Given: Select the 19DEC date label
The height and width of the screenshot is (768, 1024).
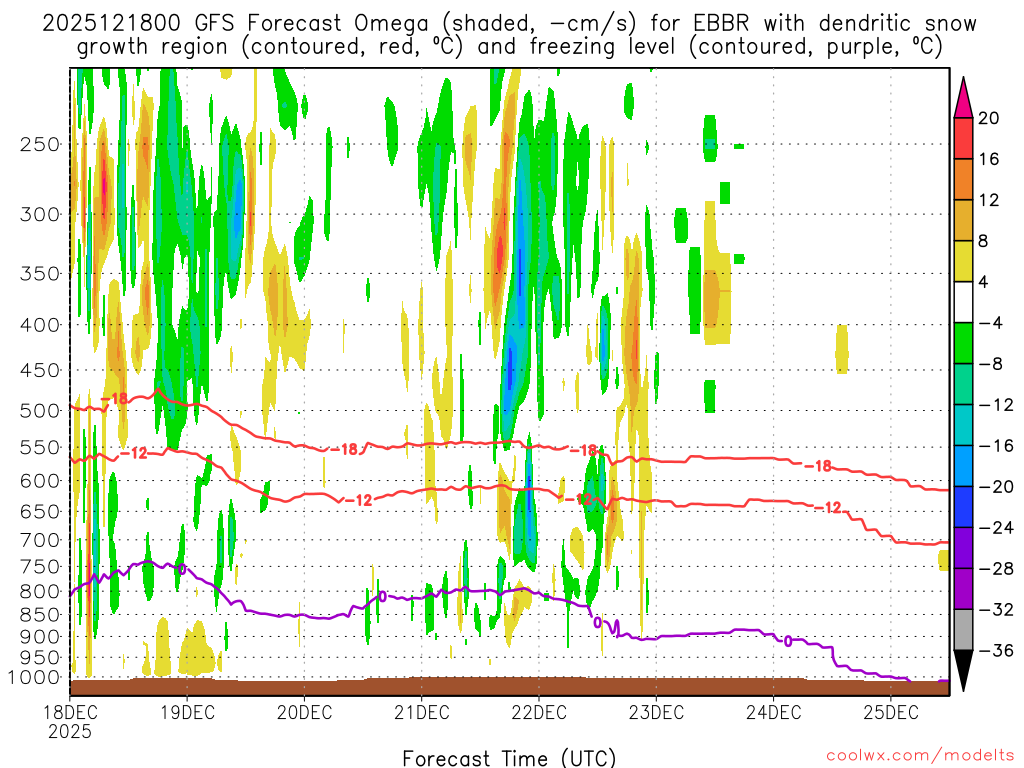Looking at the screenshot, I should pos(187,712).
